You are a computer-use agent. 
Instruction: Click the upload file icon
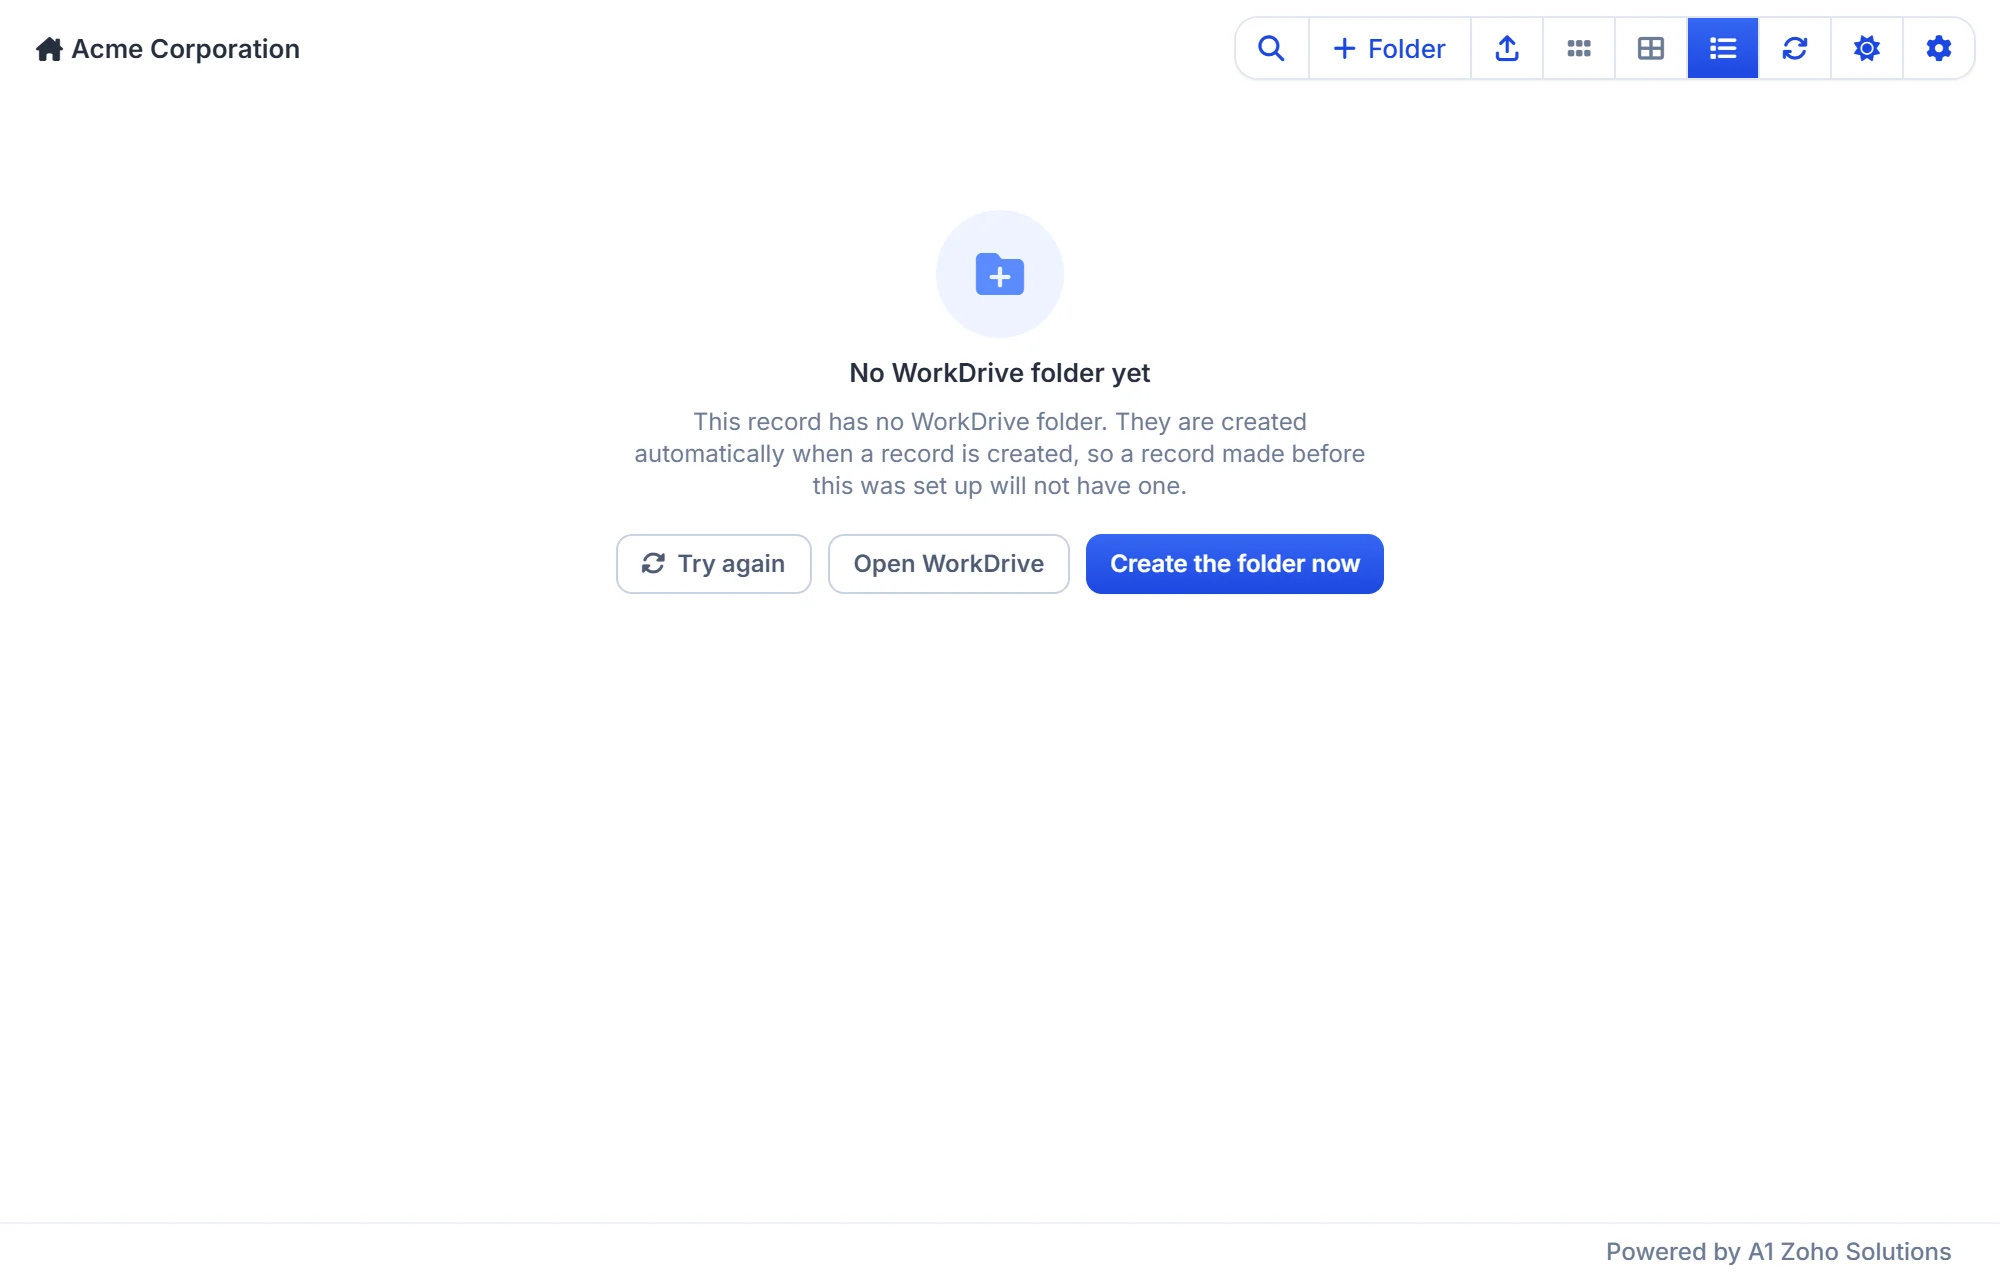1507,48
